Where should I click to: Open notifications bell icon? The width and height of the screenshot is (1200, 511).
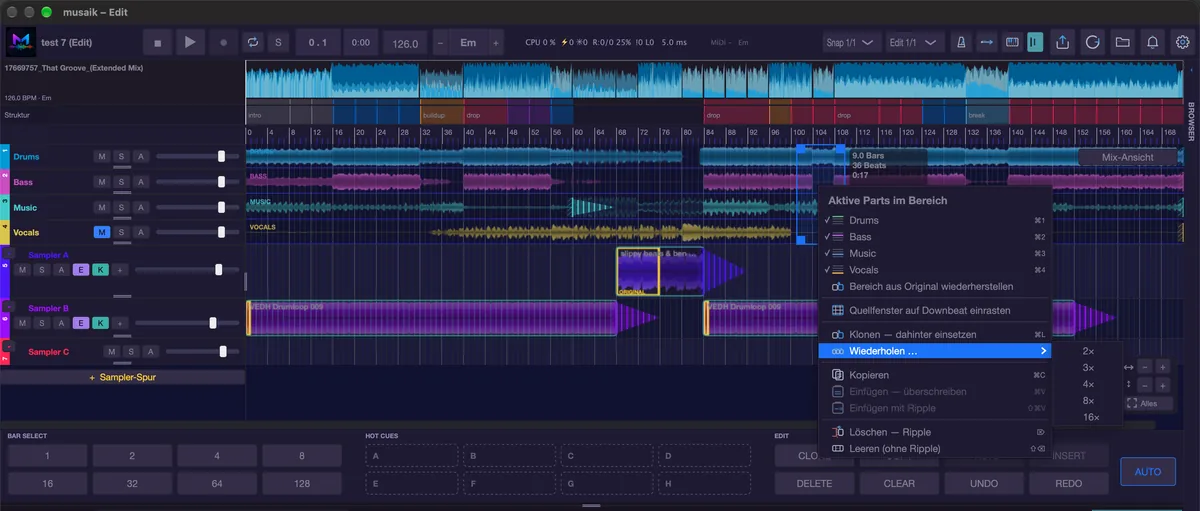point(1153,43)
